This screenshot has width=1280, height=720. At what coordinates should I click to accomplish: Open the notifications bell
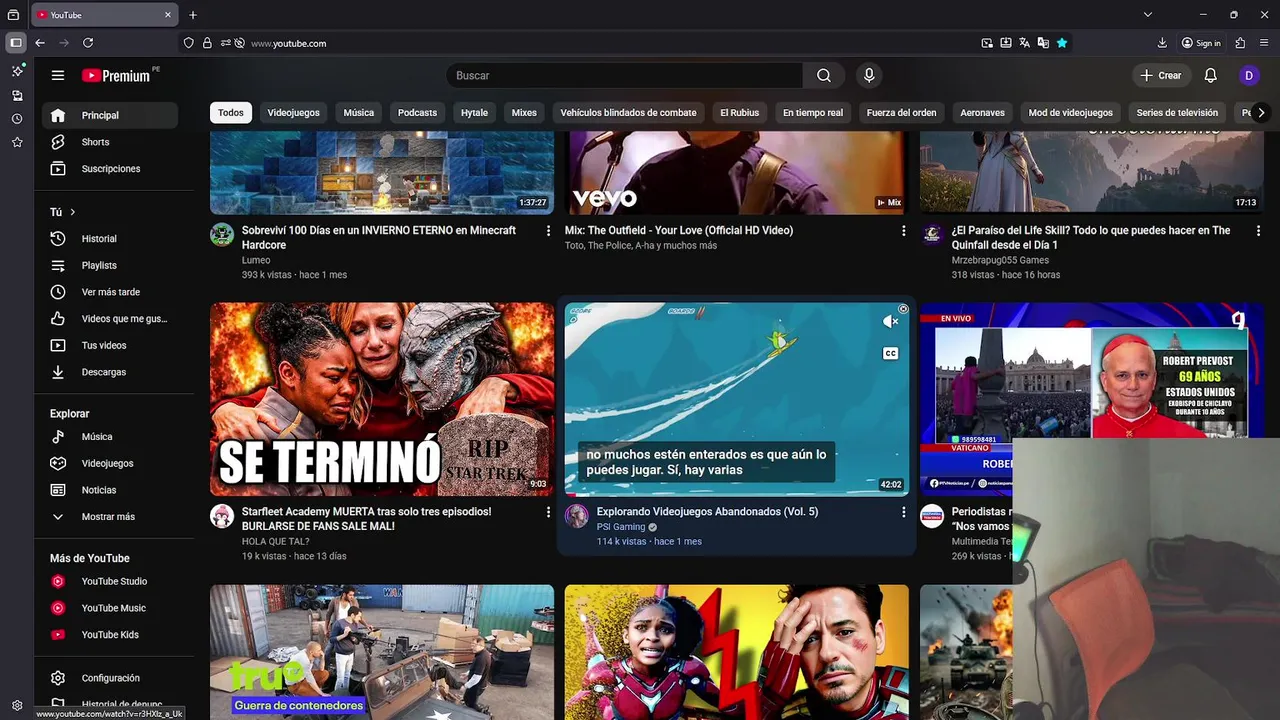point(1210,75)
